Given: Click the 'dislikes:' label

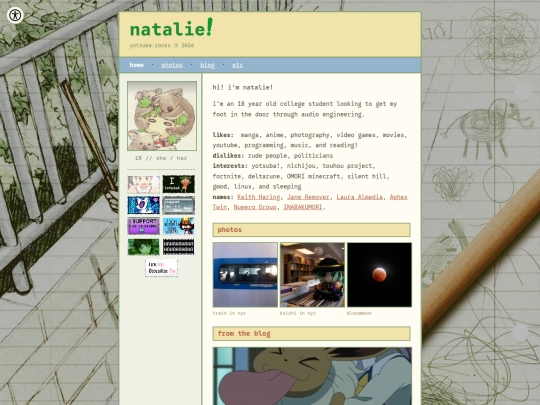Looking at the screenshot, I should pyautogui.click(x=228, y=155).
